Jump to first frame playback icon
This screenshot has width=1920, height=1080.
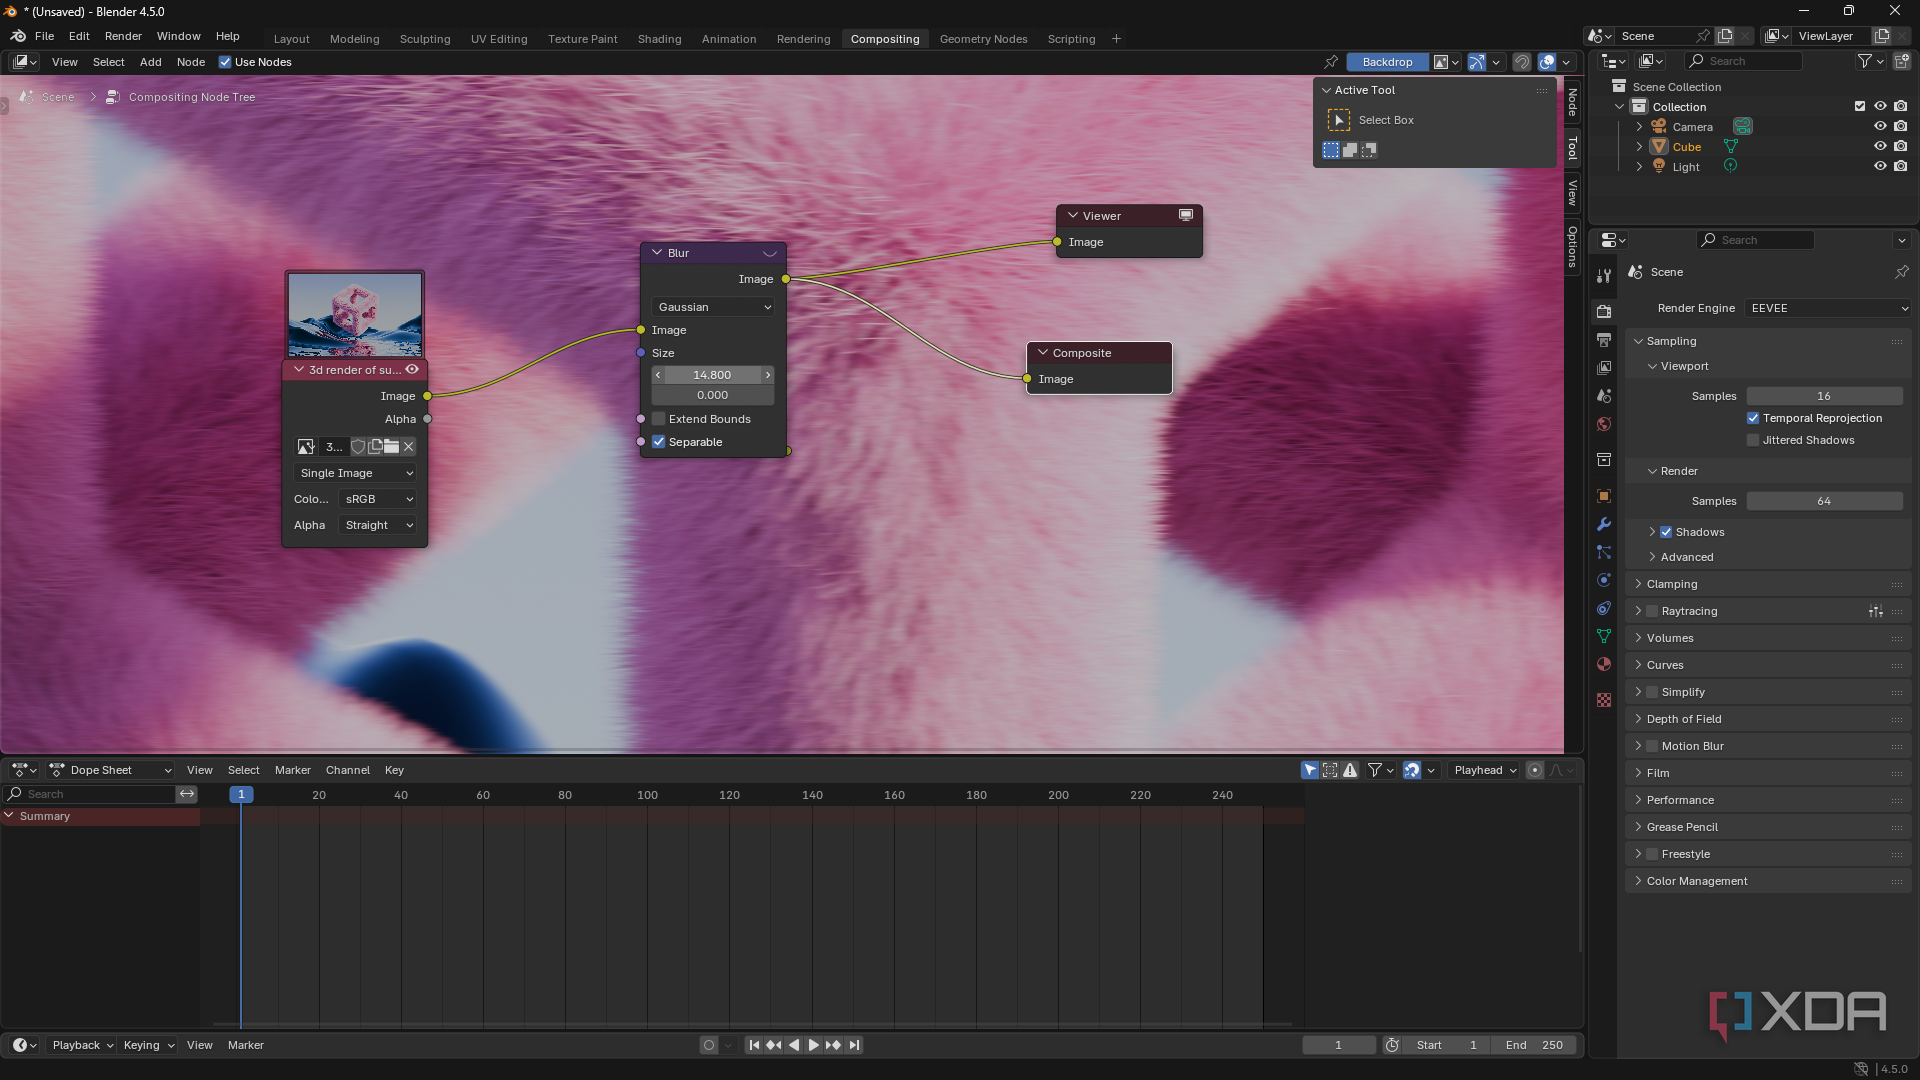[754, 1045]
